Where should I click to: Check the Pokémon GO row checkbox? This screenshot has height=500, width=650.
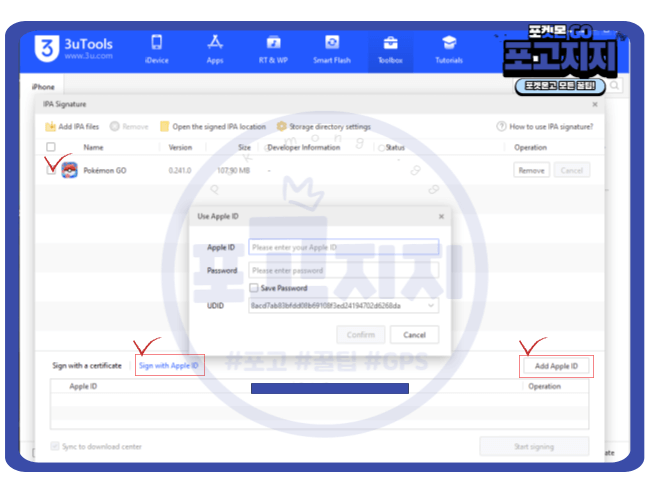tap(51, 170)
